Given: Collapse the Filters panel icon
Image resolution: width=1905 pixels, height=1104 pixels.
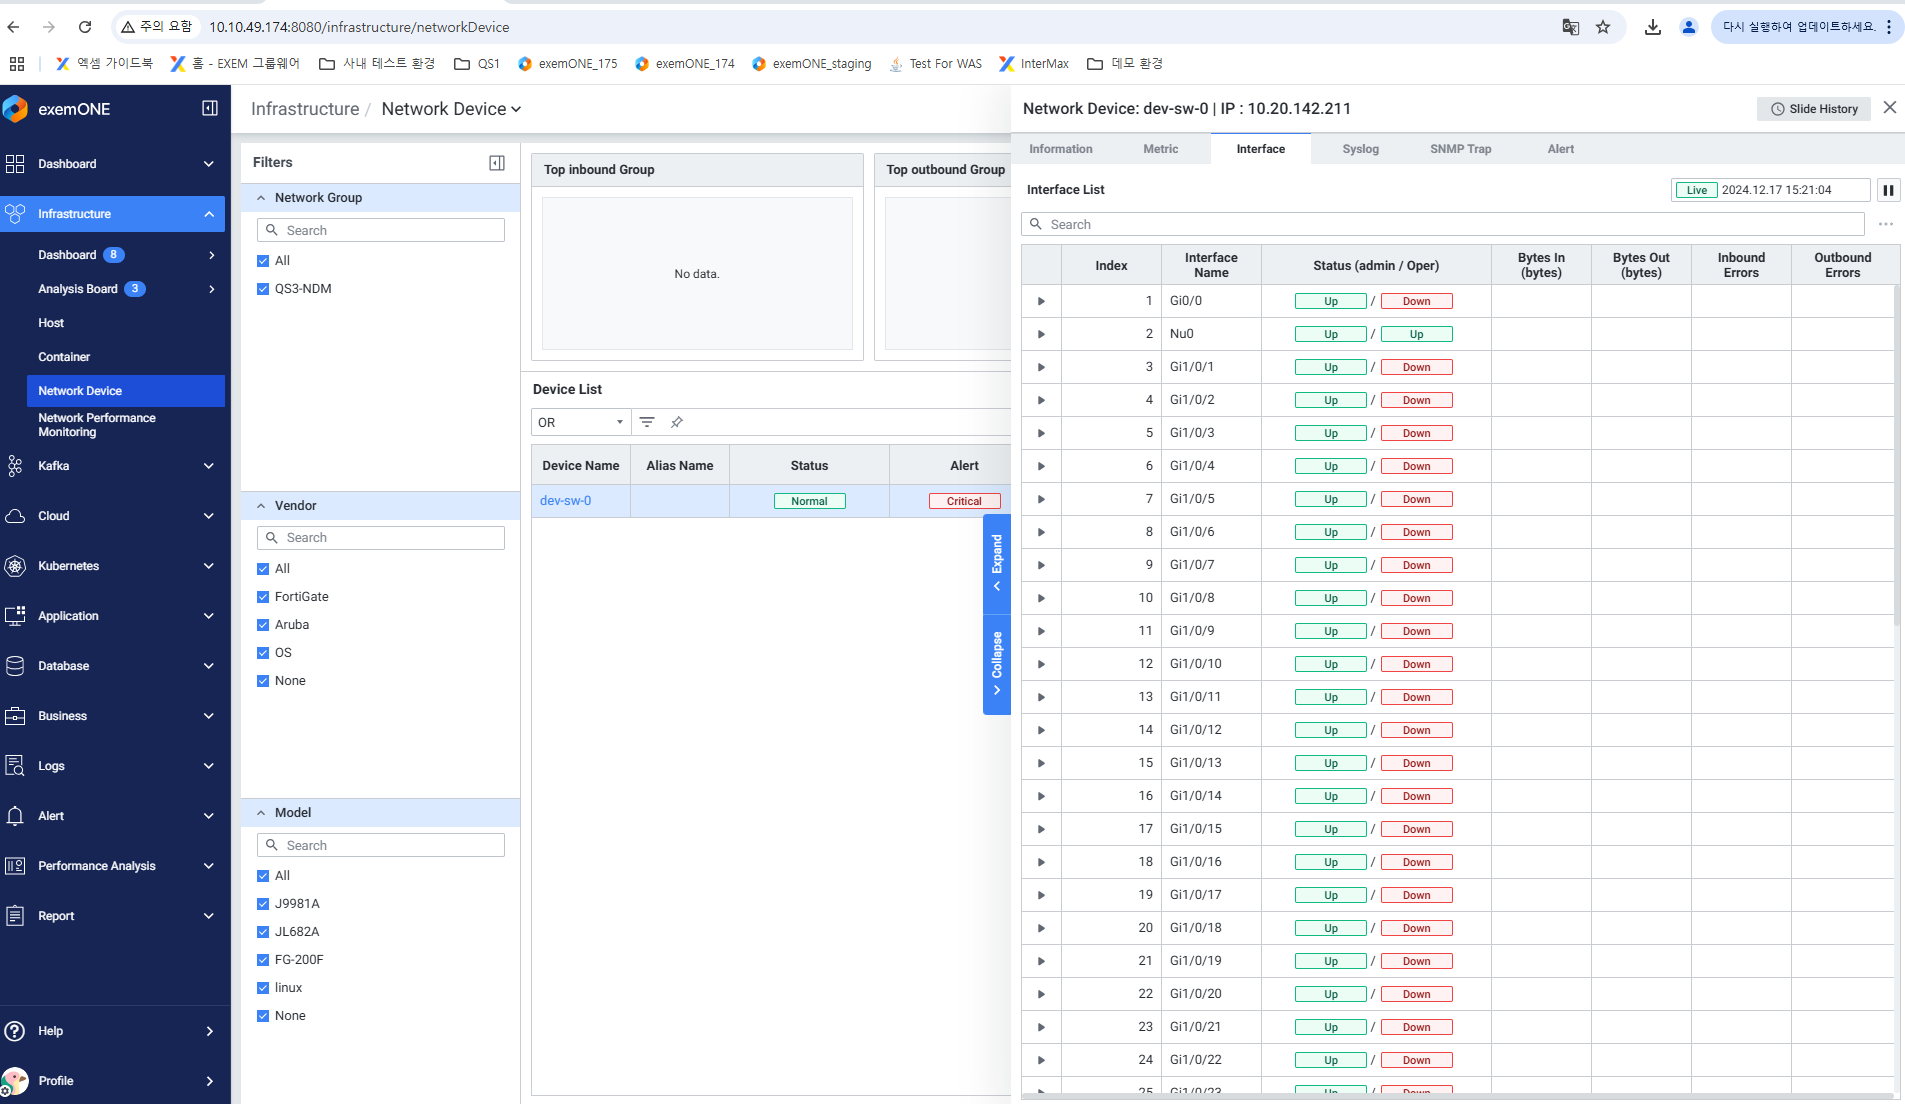Looking at the screenshot, I should [x=497, y=163].
